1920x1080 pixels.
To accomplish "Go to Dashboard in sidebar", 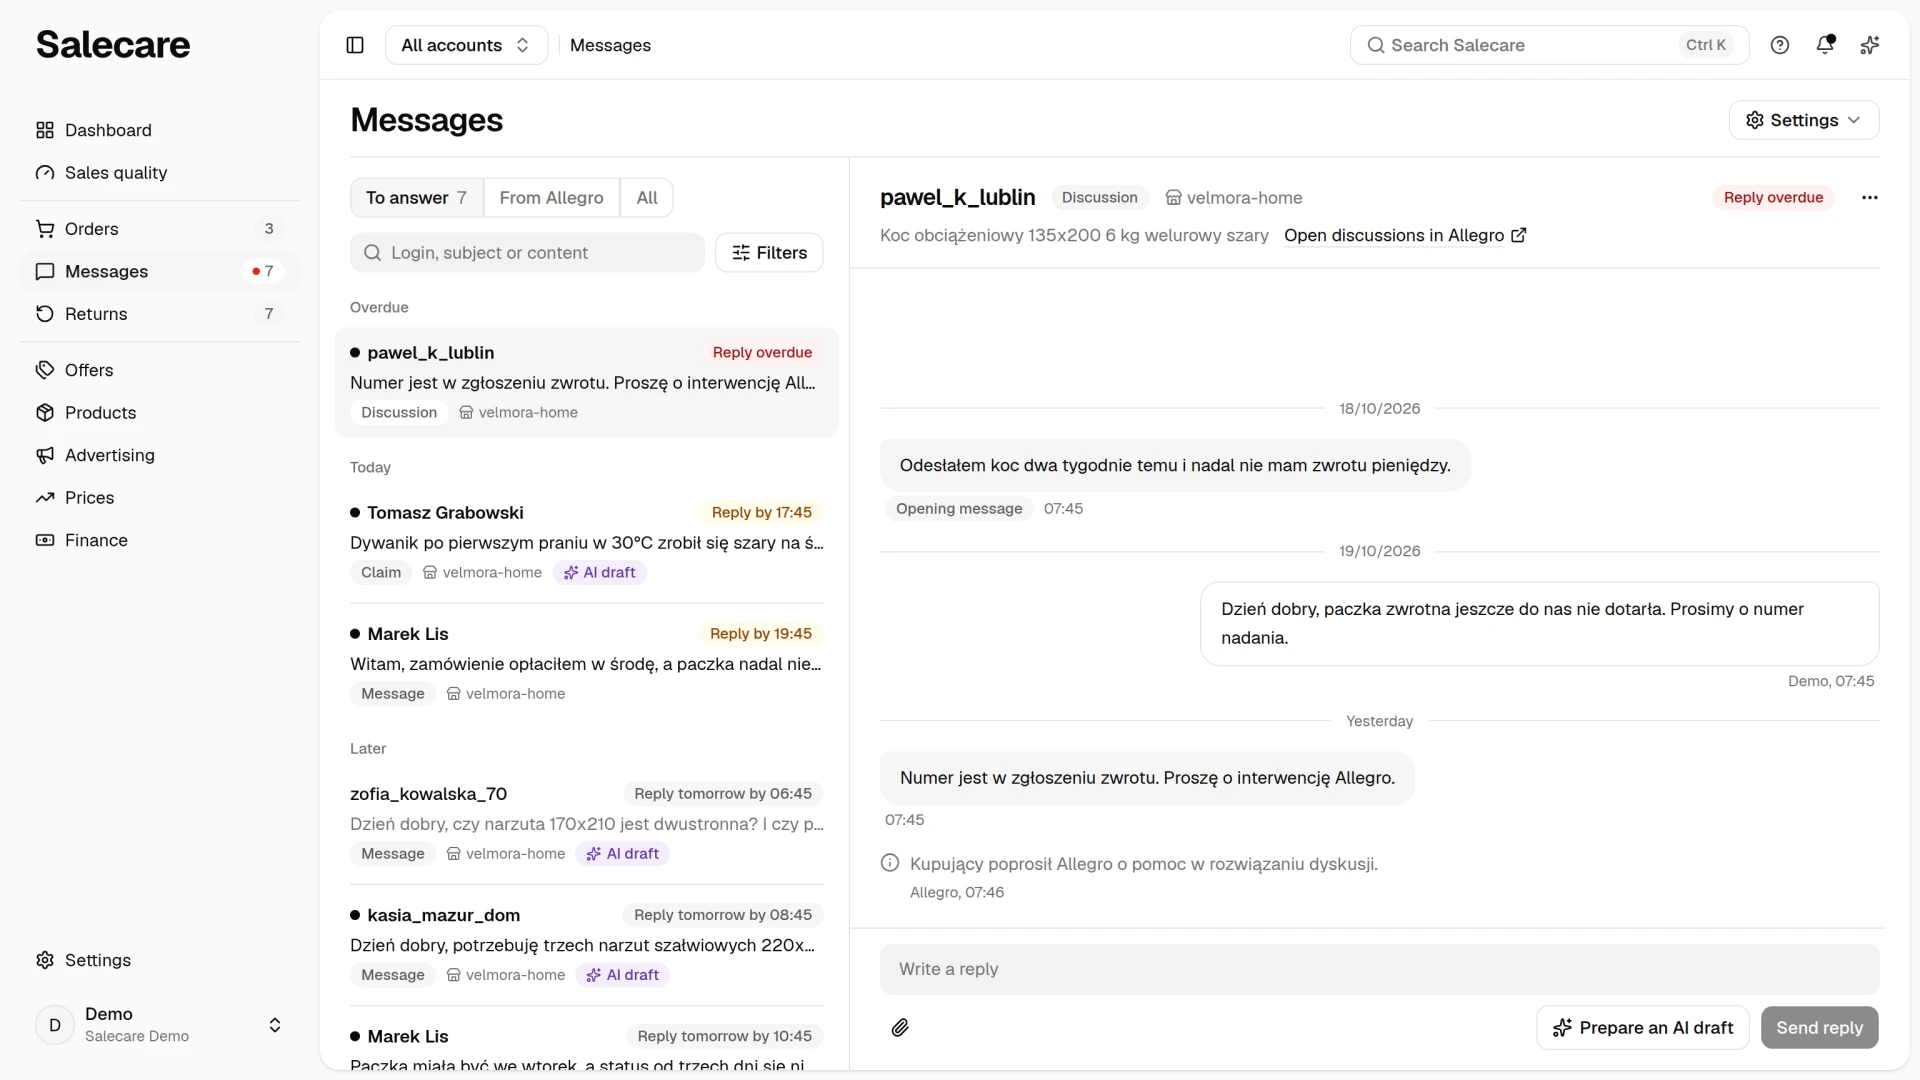I will [160, 130].
